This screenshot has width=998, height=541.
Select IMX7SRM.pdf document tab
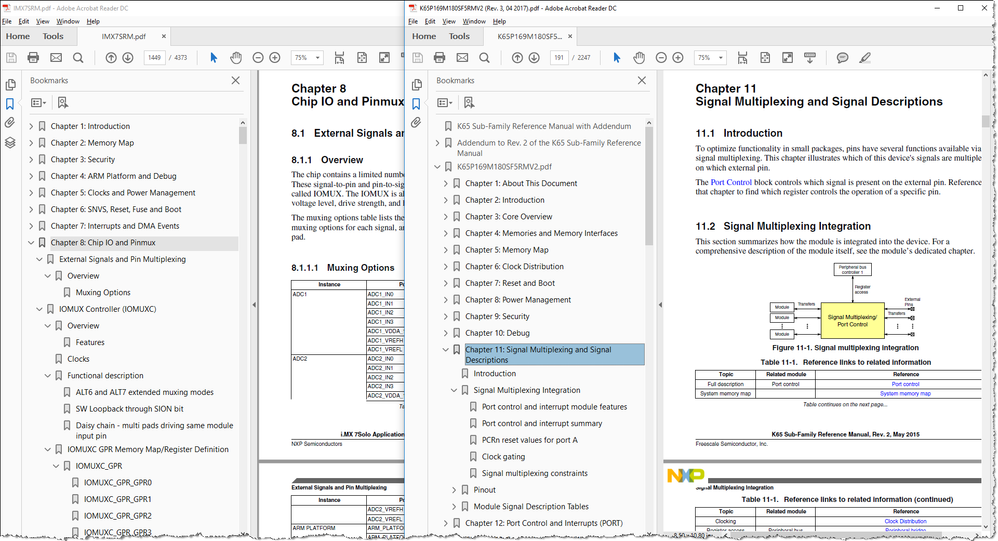click(x=123, y=36)
